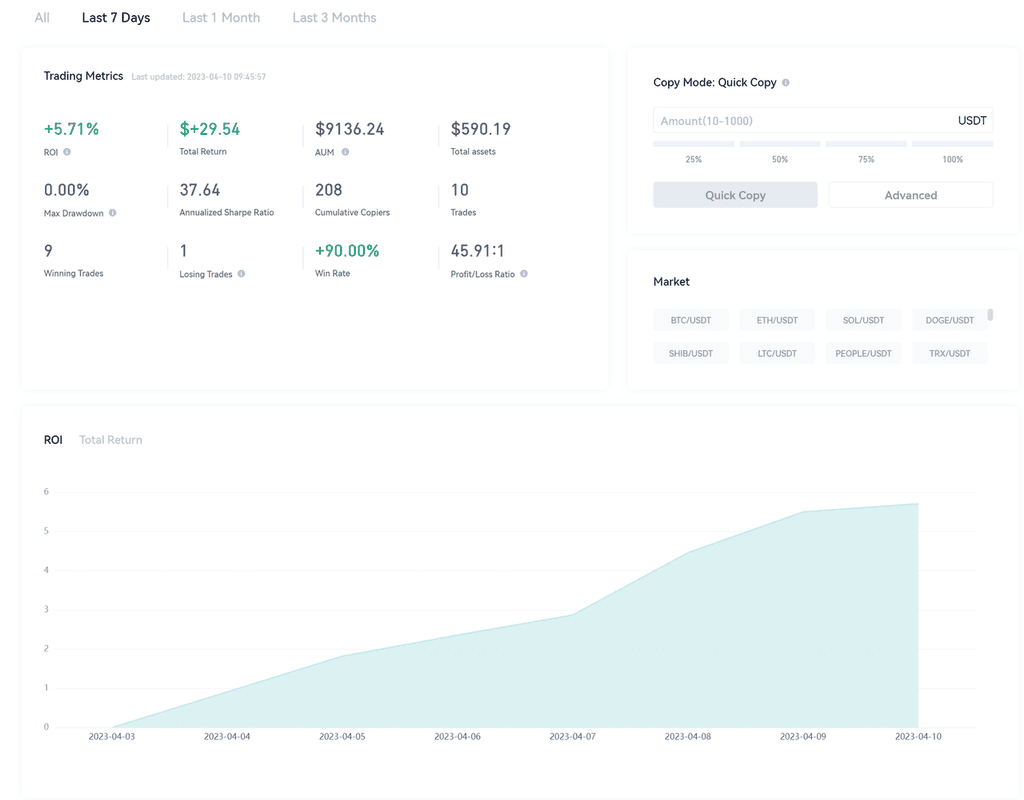Click the Amount(10-1000) input field

coord(800,121)
